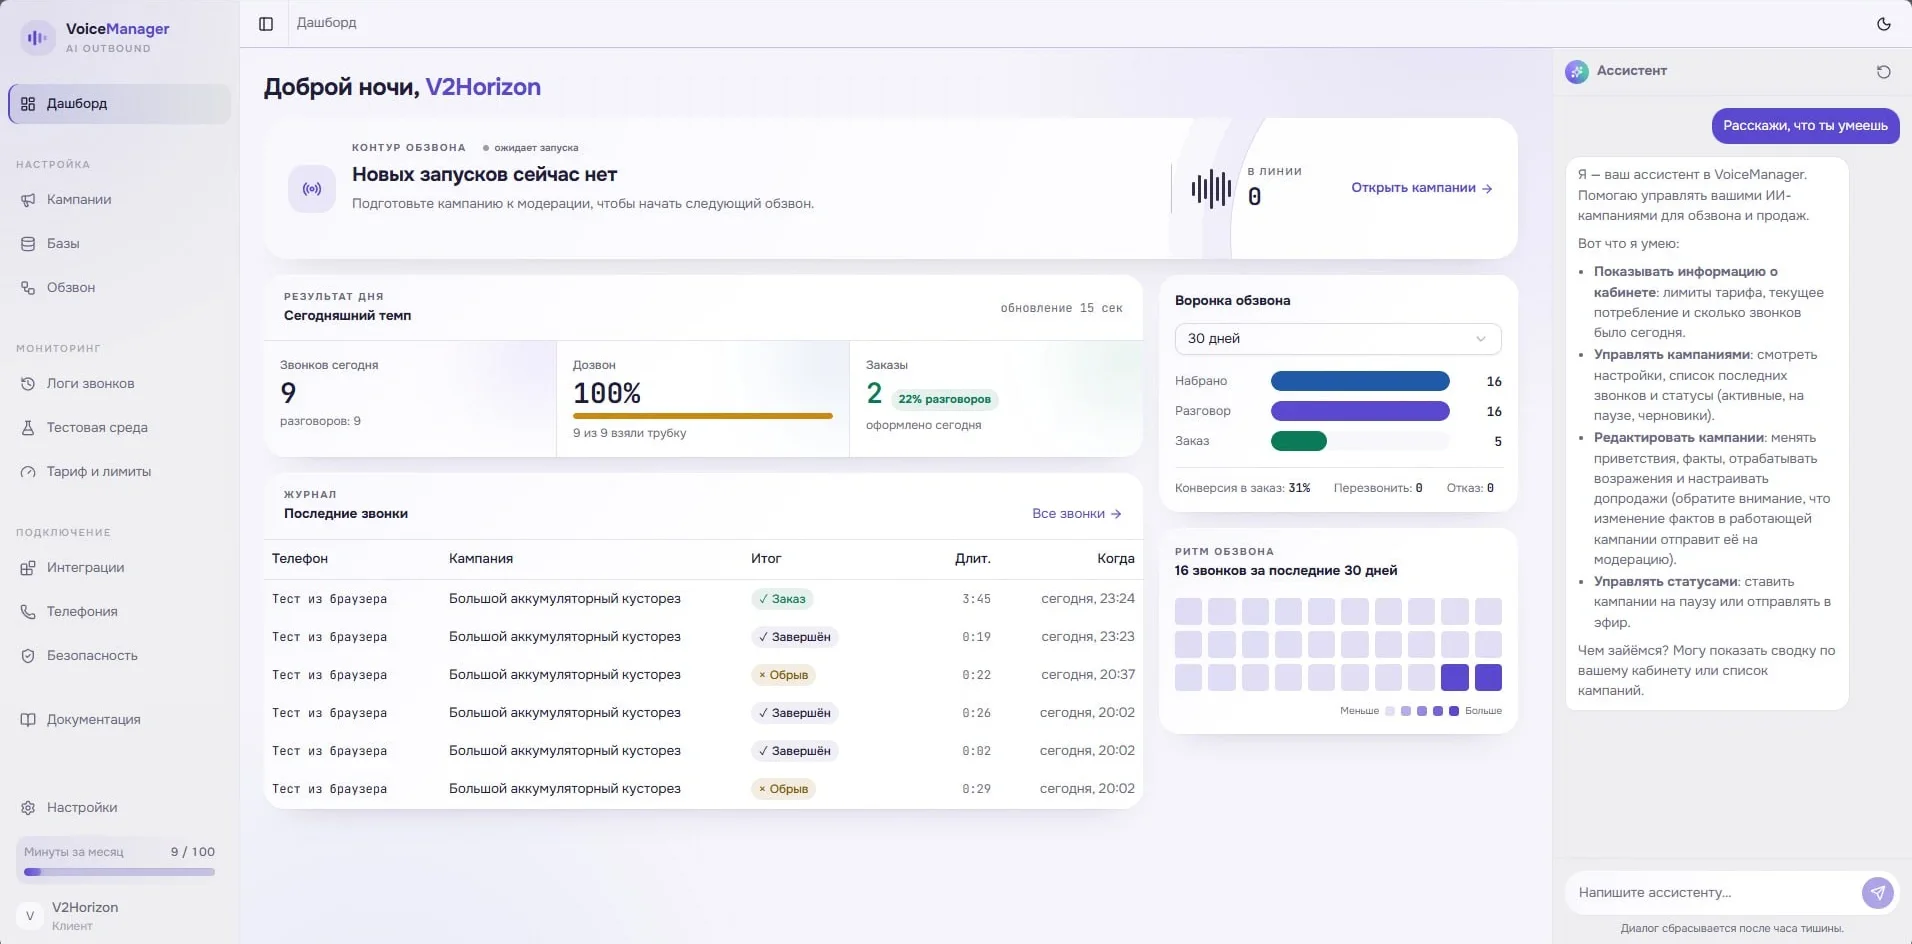
Task: Go to Кампании in sidebar
Action: 119,200
